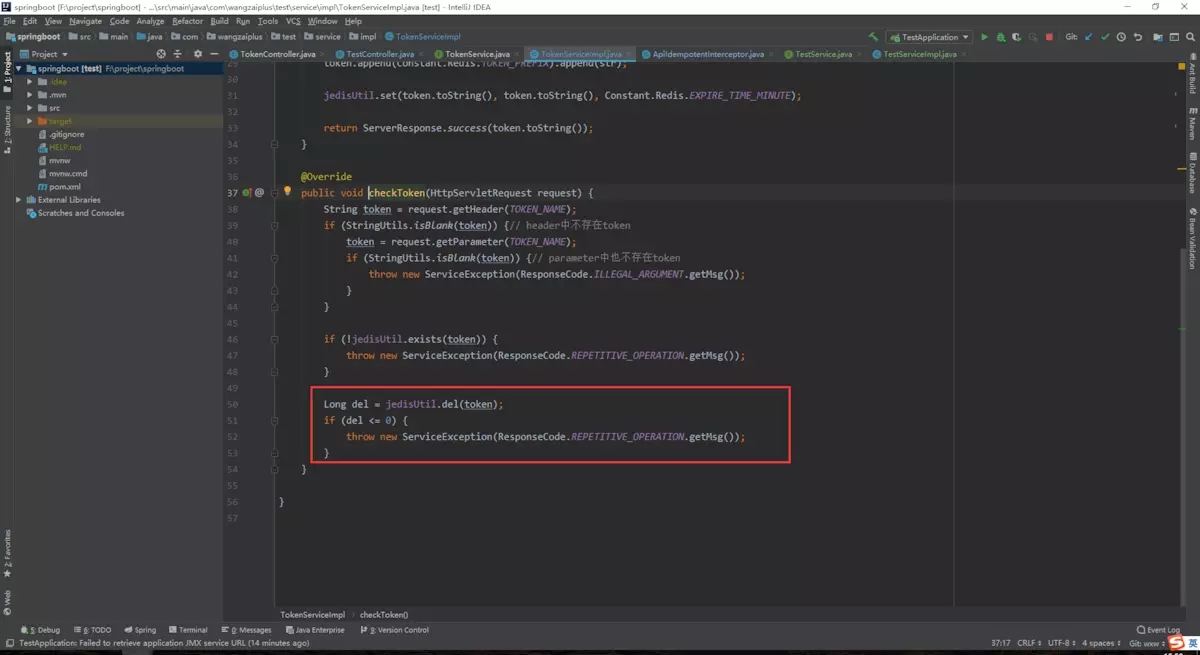Open the Messages tool window
1200x655 pixels.
click(246, 630)
